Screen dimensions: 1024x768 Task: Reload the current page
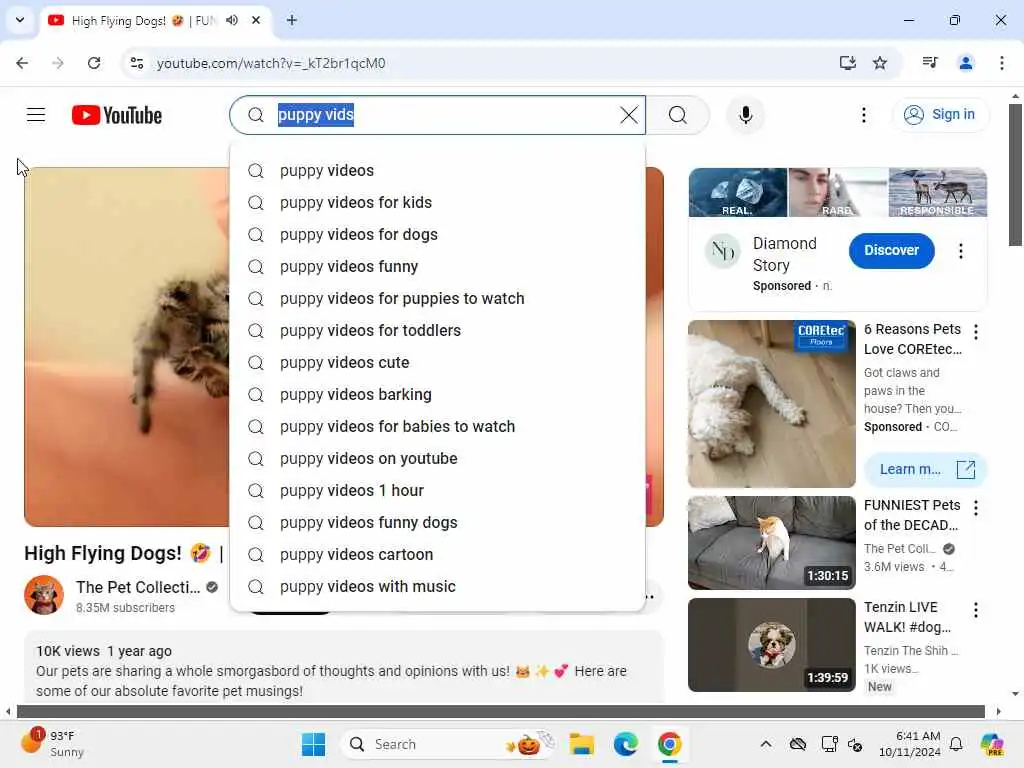(94, 63)
